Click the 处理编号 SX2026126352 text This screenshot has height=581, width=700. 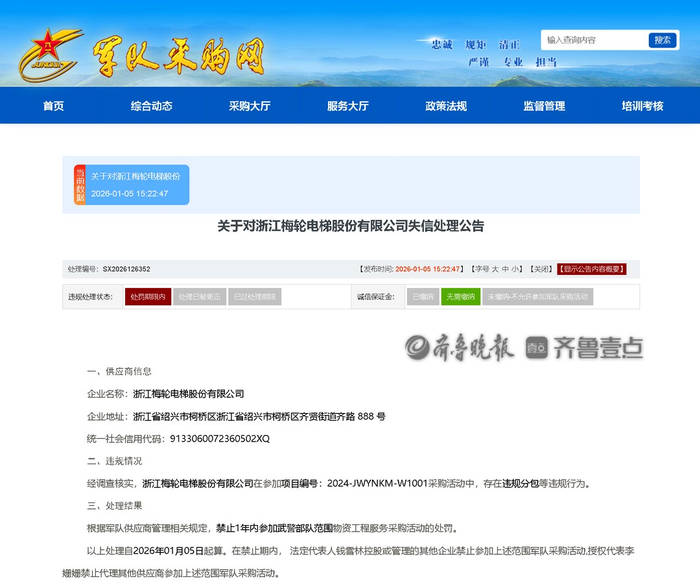[109, 269]
